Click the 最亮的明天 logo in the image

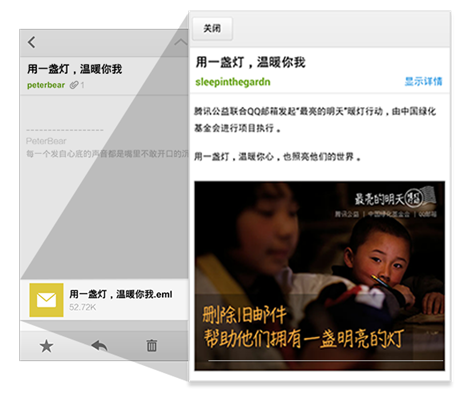coord(395,198)
